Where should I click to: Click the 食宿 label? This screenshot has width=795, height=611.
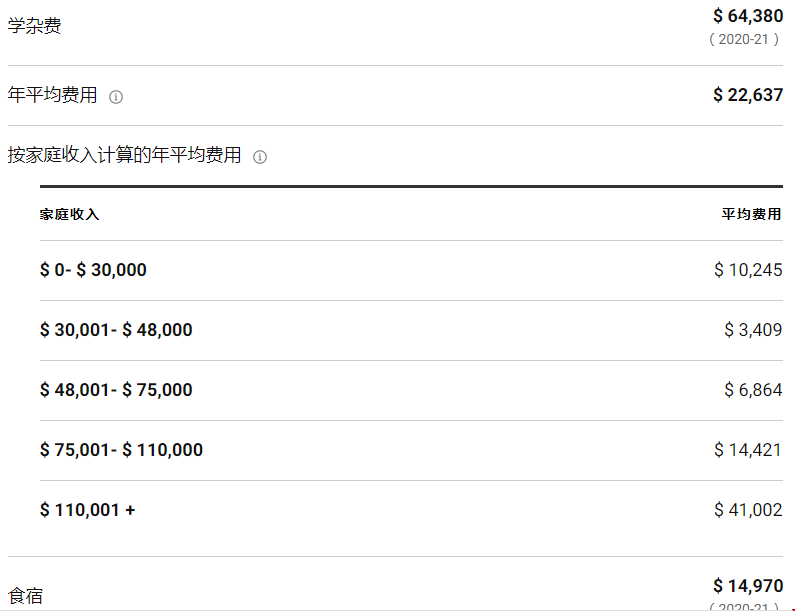(x=26, y=596)
